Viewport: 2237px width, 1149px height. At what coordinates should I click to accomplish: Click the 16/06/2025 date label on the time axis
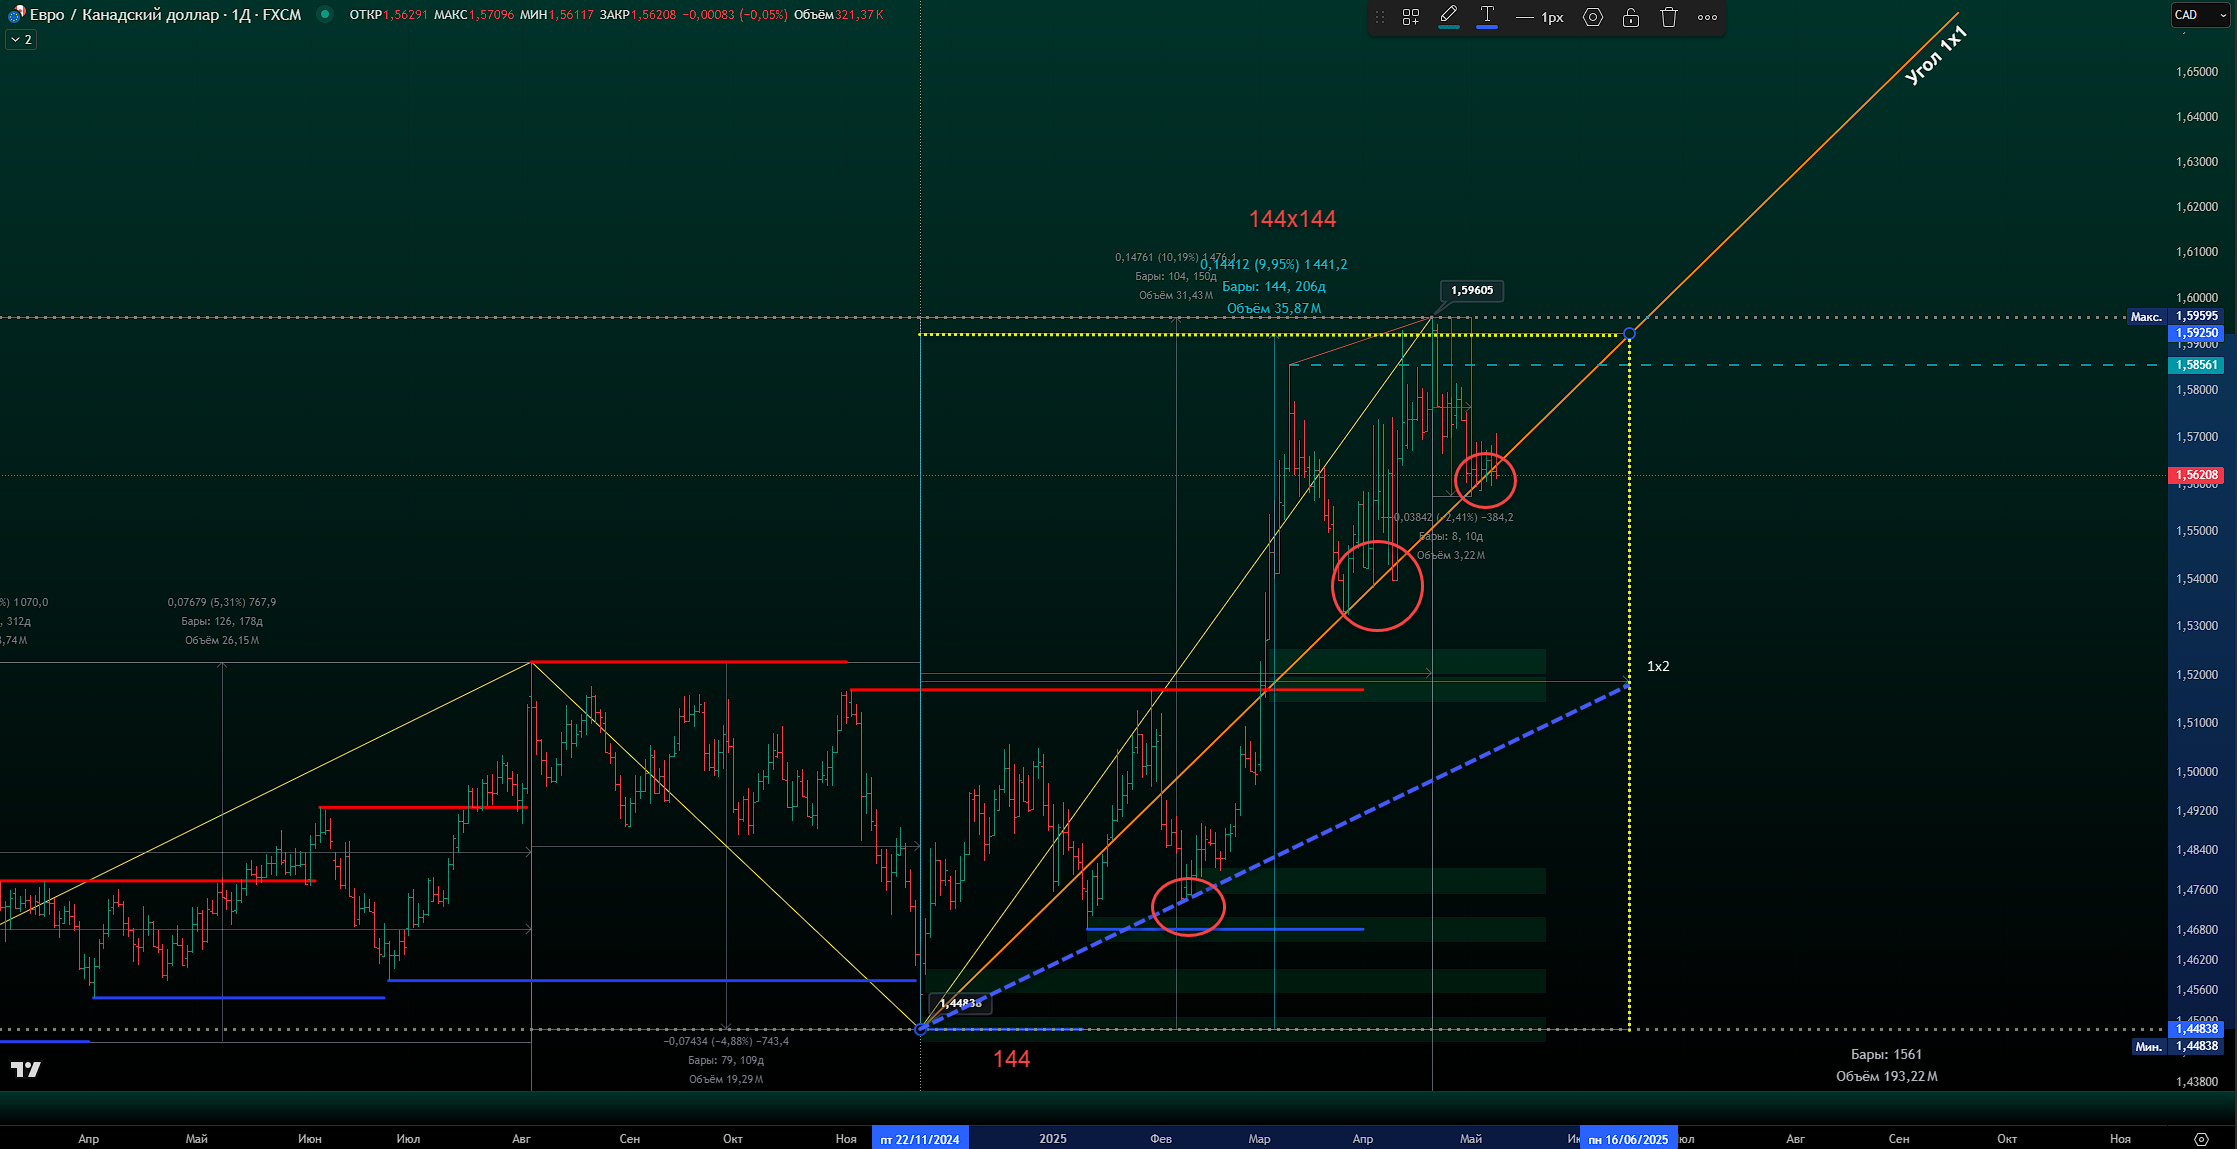pyautogui.click(x=1628, y=1139)
